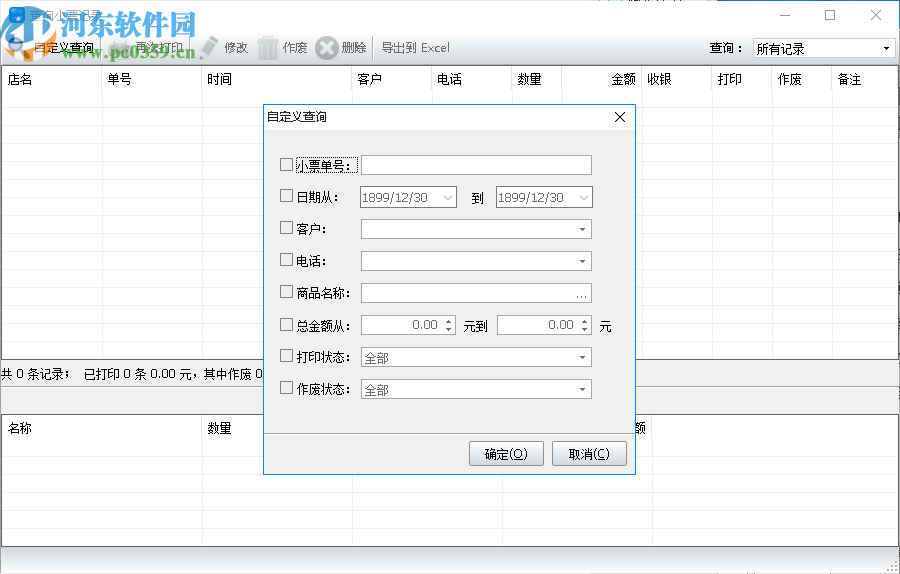Click the 作废 column header
900x574 pixels.
tap(802, 79)
